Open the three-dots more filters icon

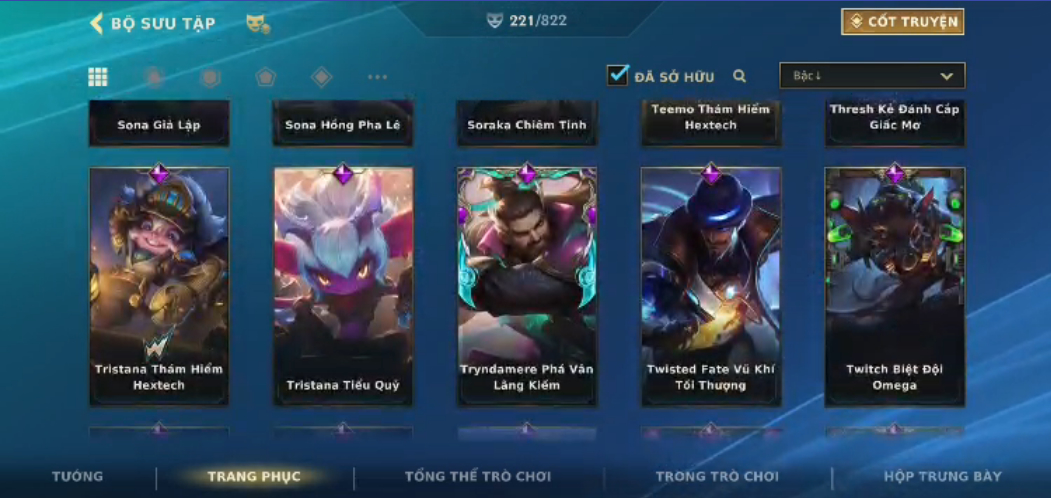(x=377, y=77)
